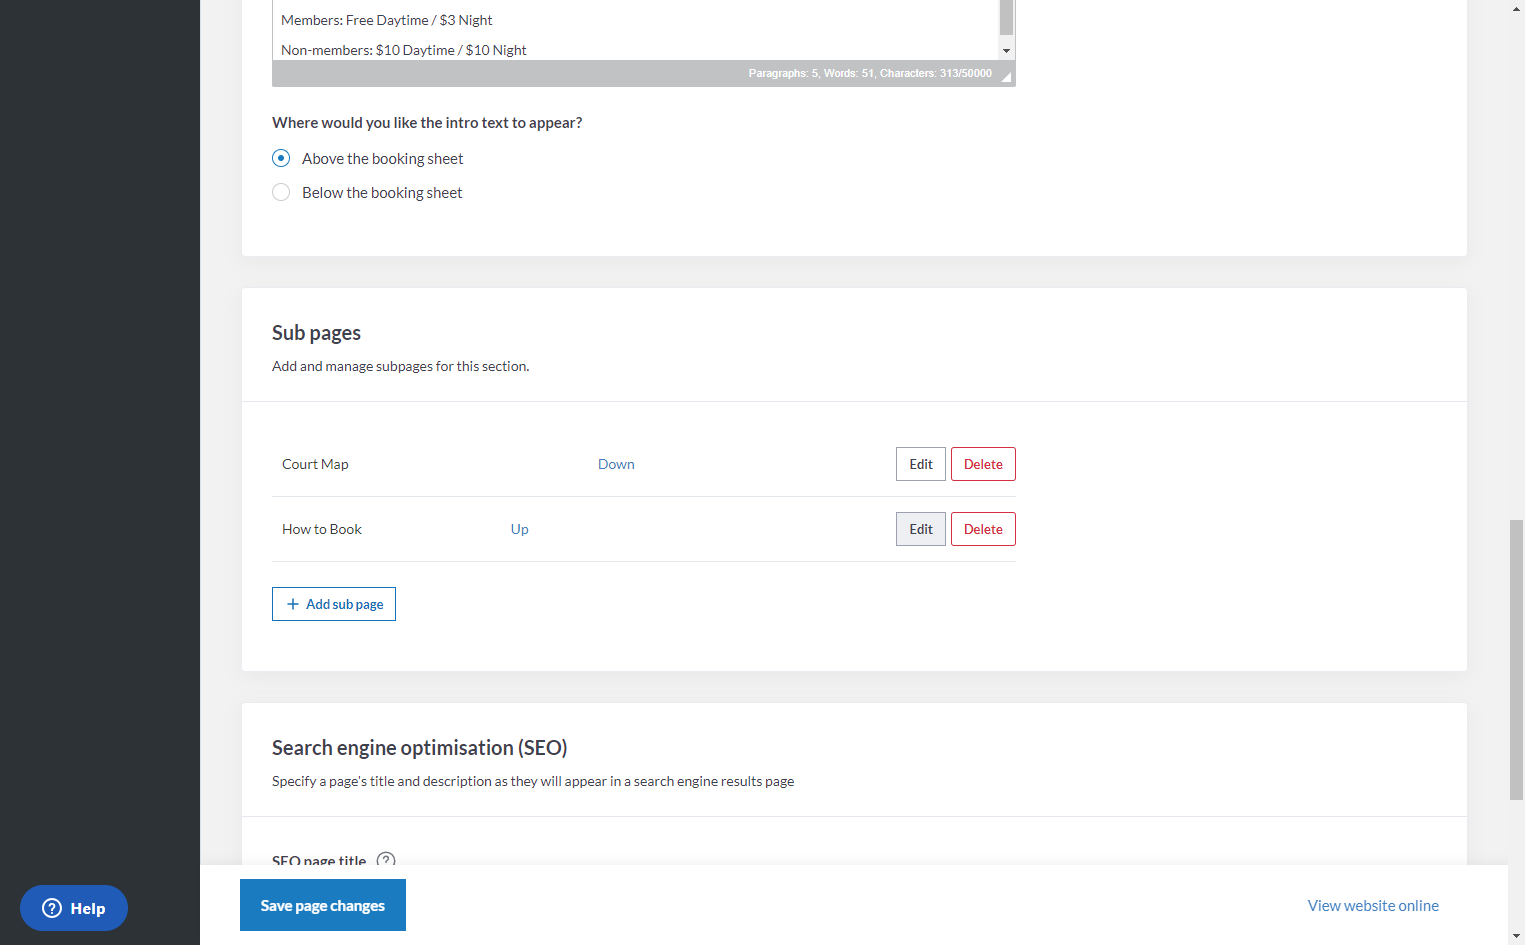Screen dimensions: 1525x945
Task: Click the SEO page title help icon
Action: 386,860
